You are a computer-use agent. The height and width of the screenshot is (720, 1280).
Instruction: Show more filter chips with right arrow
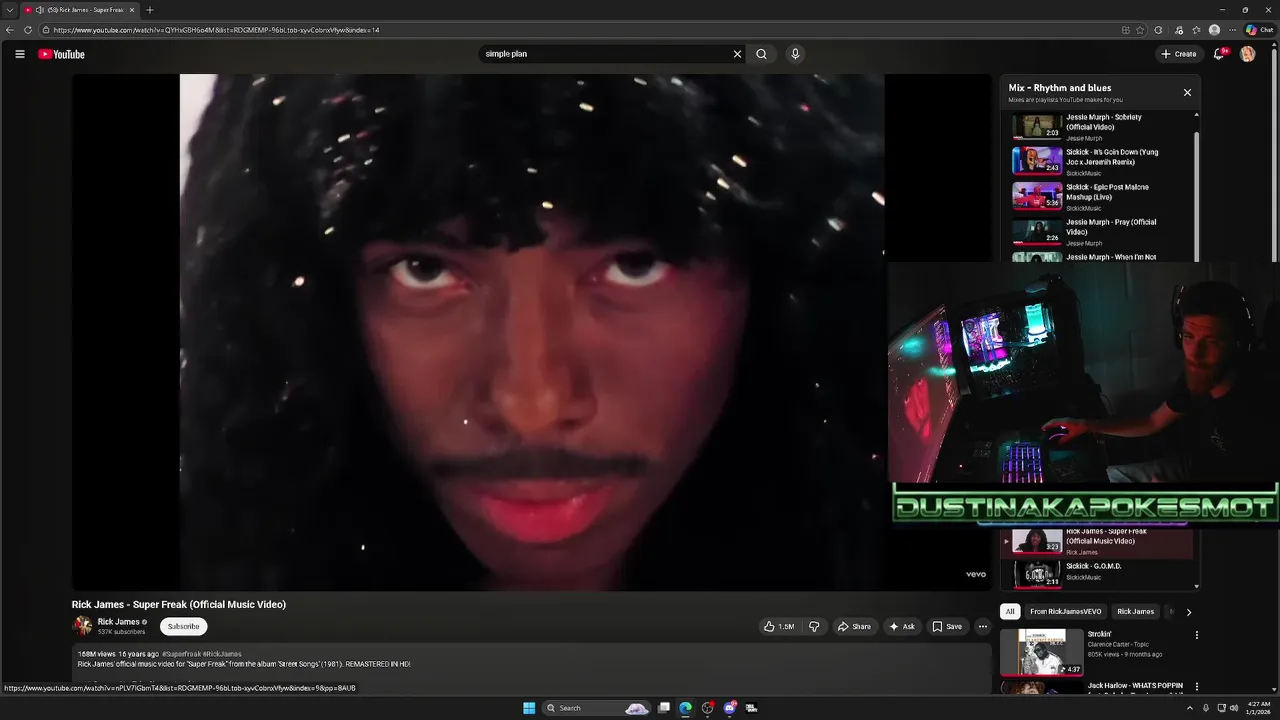point(1188,612)
